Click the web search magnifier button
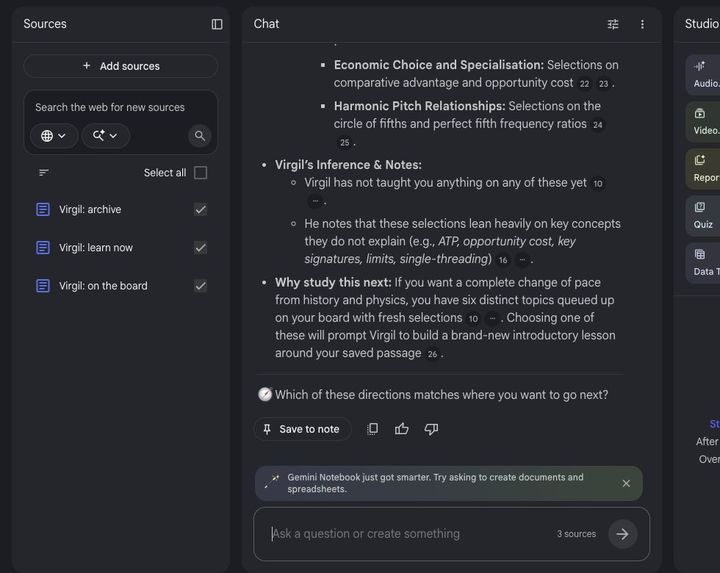The width and height of the screenshot is (720, 573). tap(200, 136)
